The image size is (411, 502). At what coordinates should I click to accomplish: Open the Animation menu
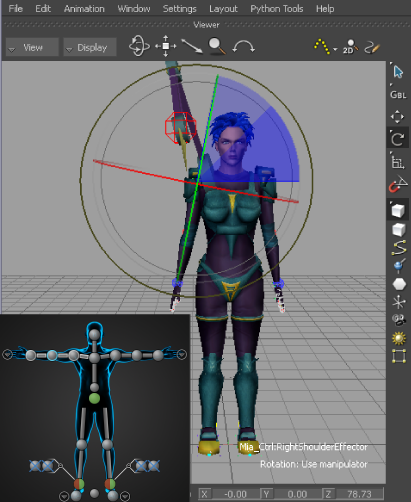(84, 9)
